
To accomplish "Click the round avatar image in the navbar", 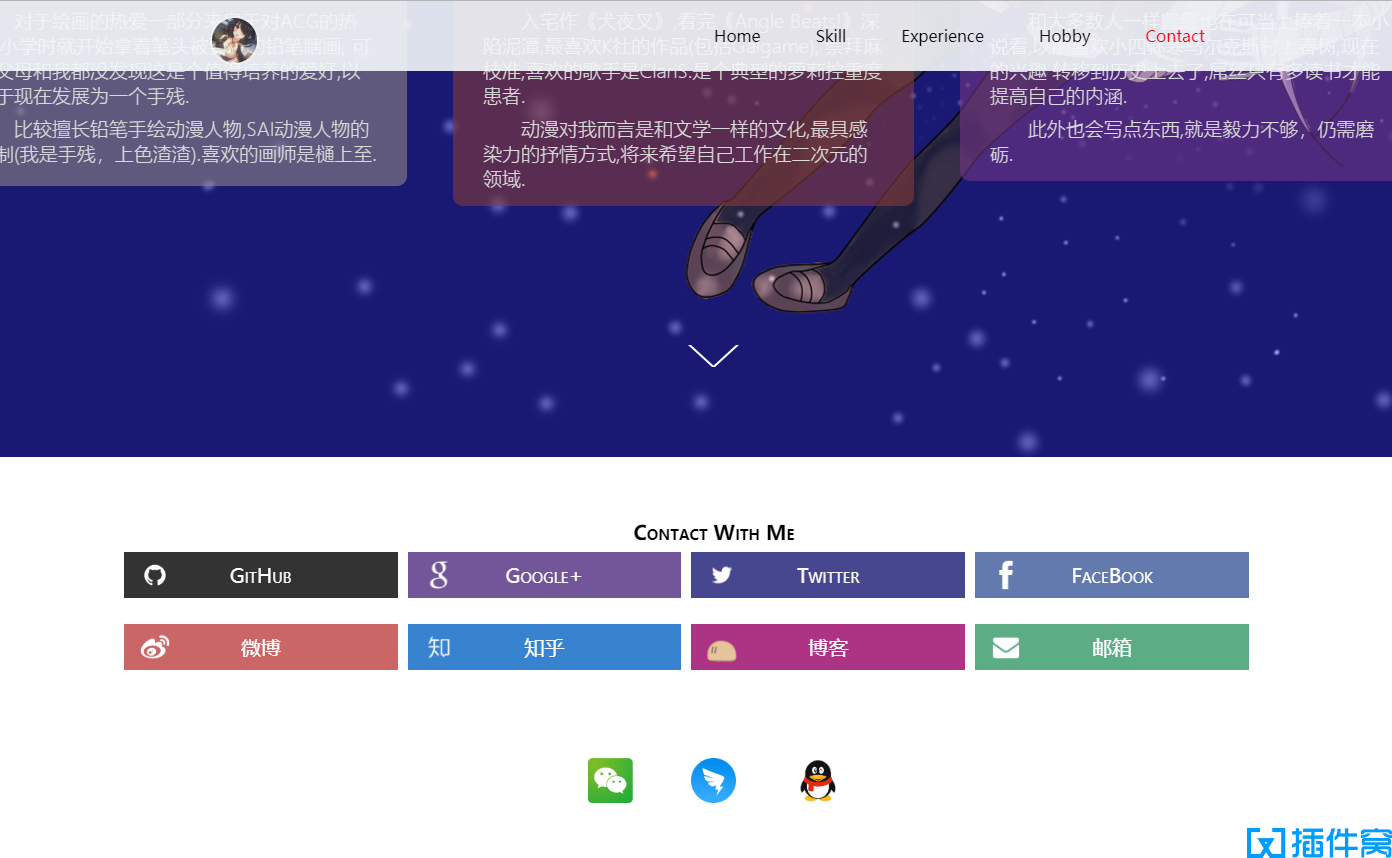I will (x=234, y=40).
